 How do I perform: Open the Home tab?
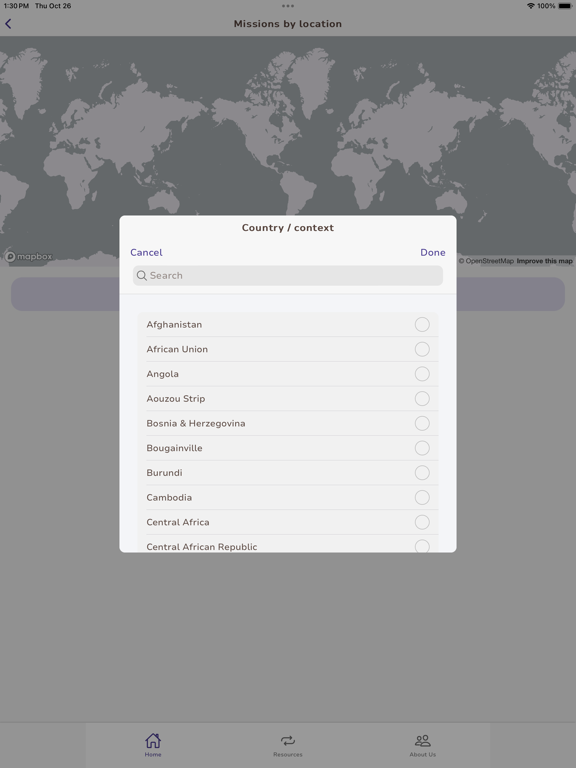pos(153,745)
